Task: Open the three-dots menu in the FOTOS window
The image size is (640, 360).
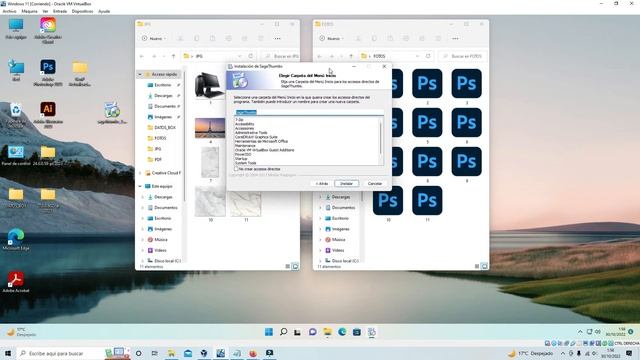Action: pyautogui.click(x=455, y=38)
